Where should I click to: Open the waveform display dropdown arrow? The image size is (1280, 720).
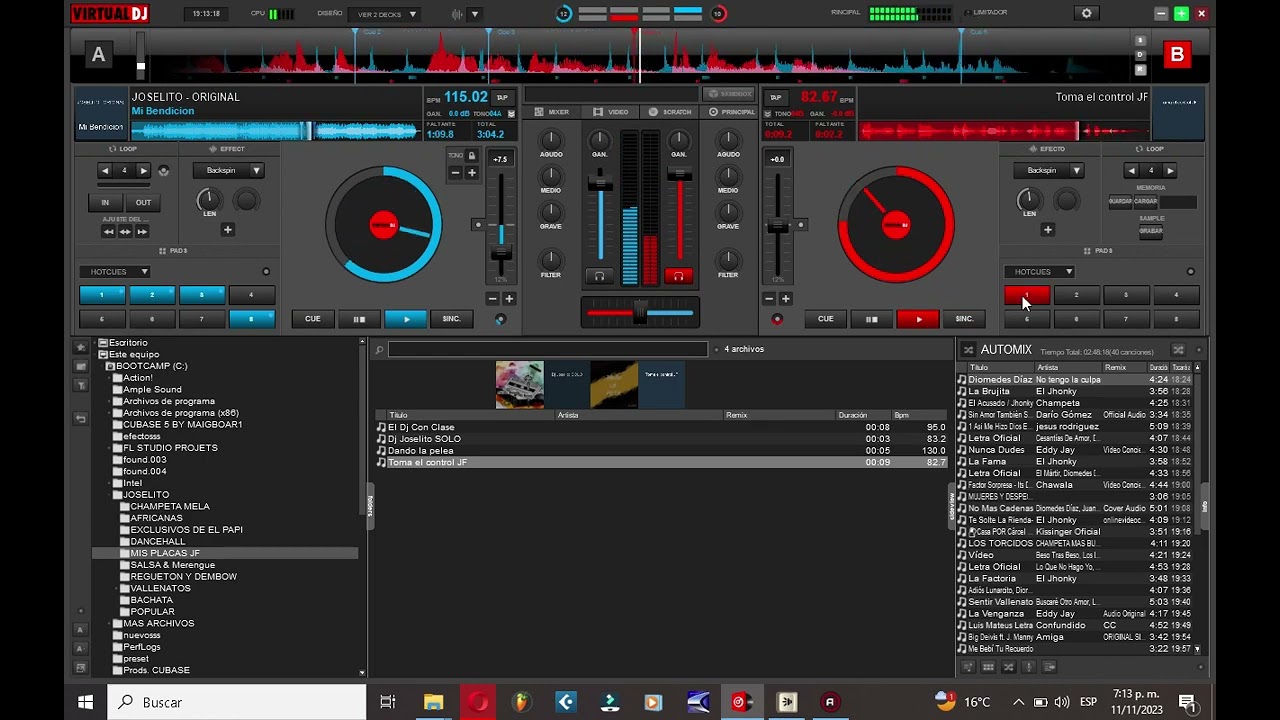(475, 14)
